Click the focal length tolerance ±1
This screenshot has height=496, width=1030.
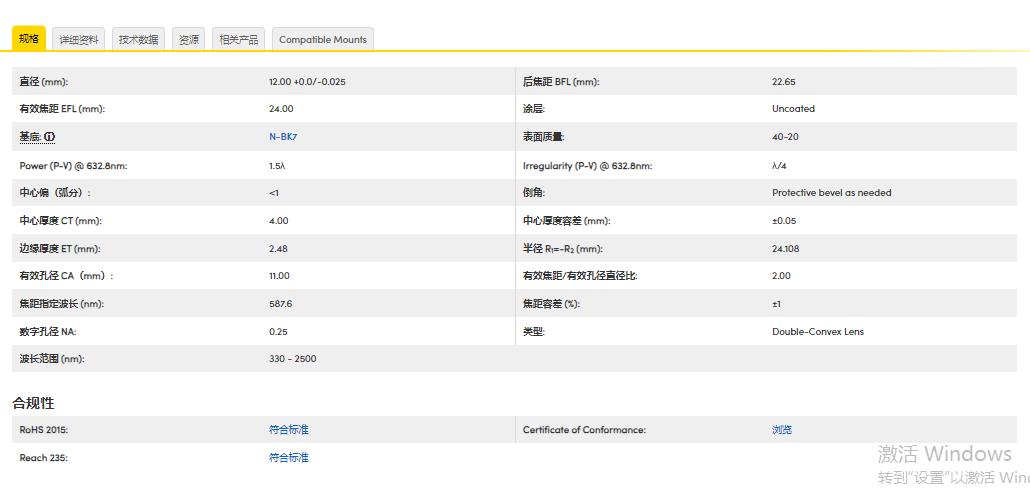tap(776, 304)
